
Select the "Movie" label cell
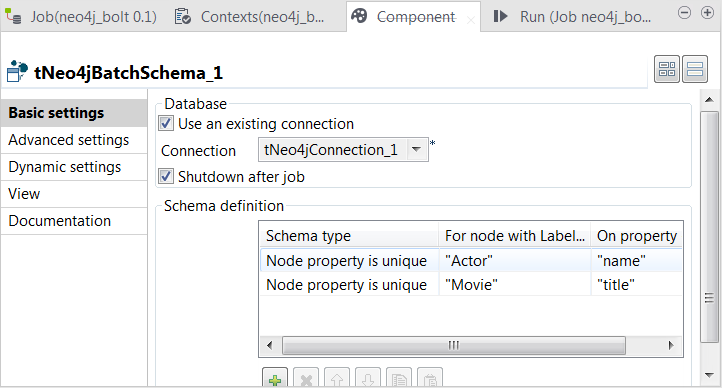515,284
